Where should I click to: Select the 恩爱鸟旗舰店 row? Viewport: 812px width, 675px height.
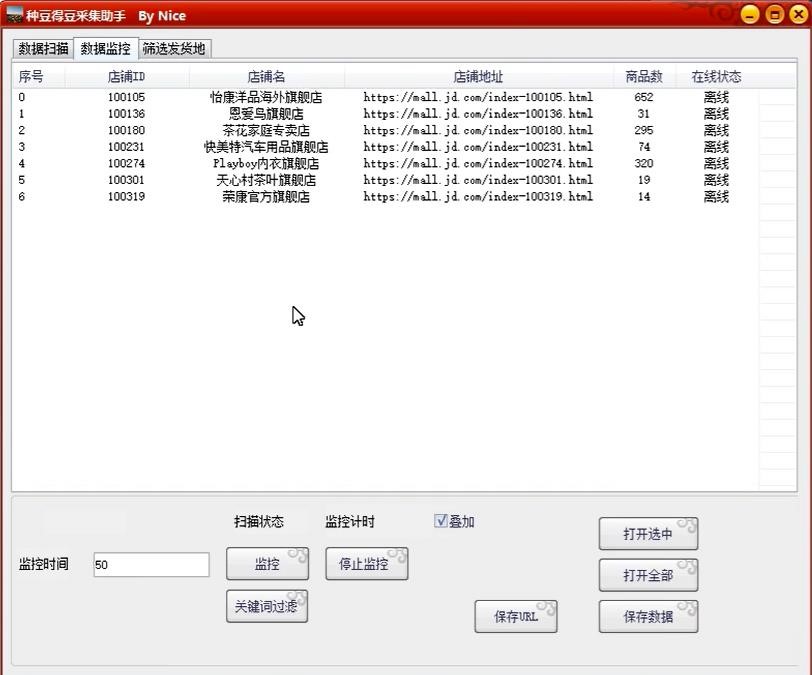[x=266, y=113]
